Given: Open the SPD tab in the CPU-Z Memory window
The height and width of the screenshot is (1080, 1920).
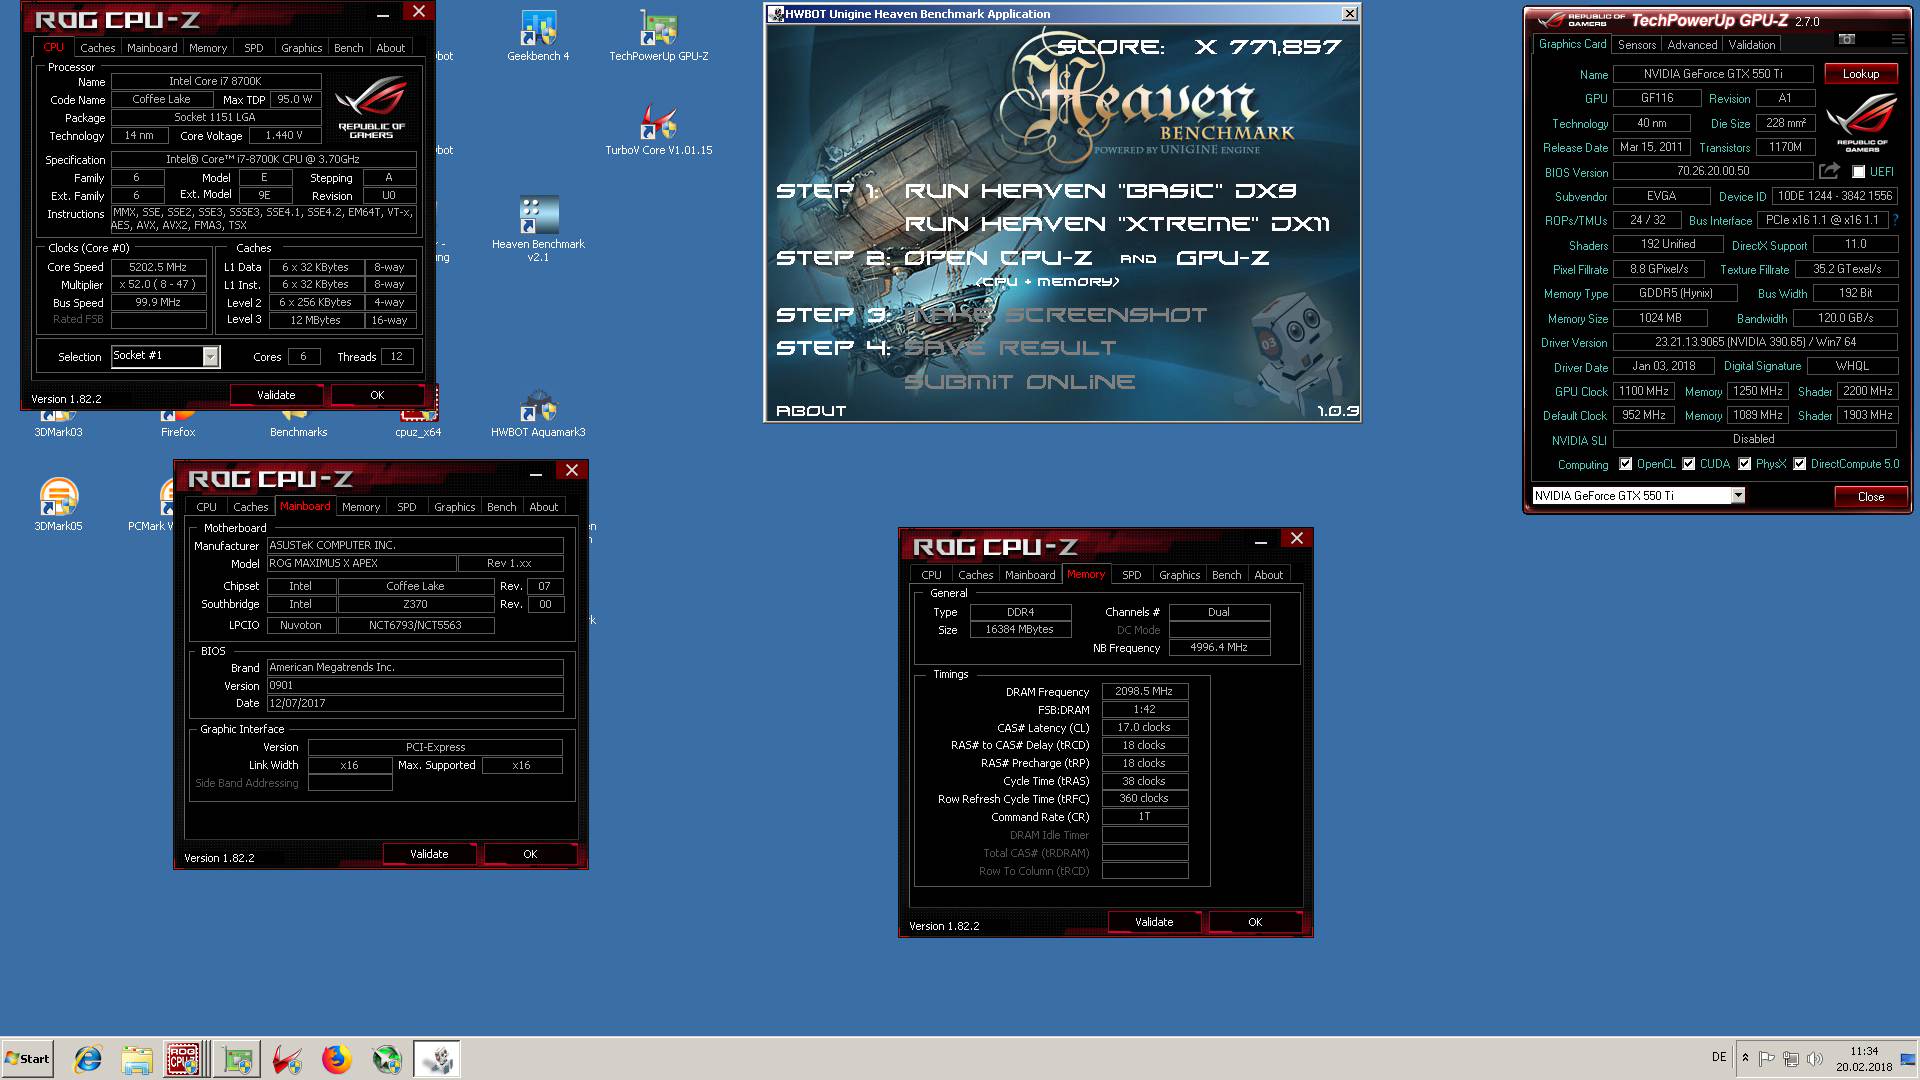Looking at the screenshot, I should click(1131, 575).
